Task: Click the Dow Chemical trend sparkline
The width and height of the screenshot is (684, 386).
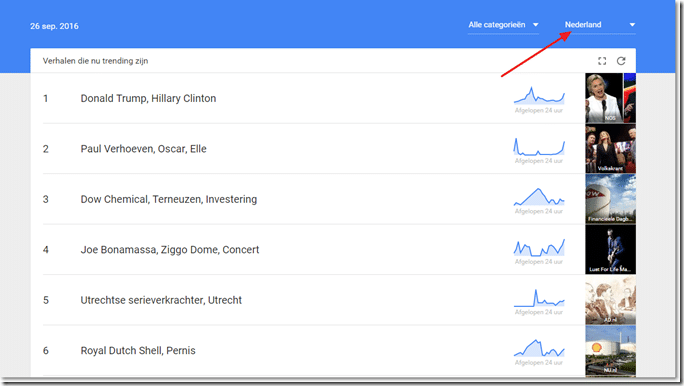Action: point(539,197)
